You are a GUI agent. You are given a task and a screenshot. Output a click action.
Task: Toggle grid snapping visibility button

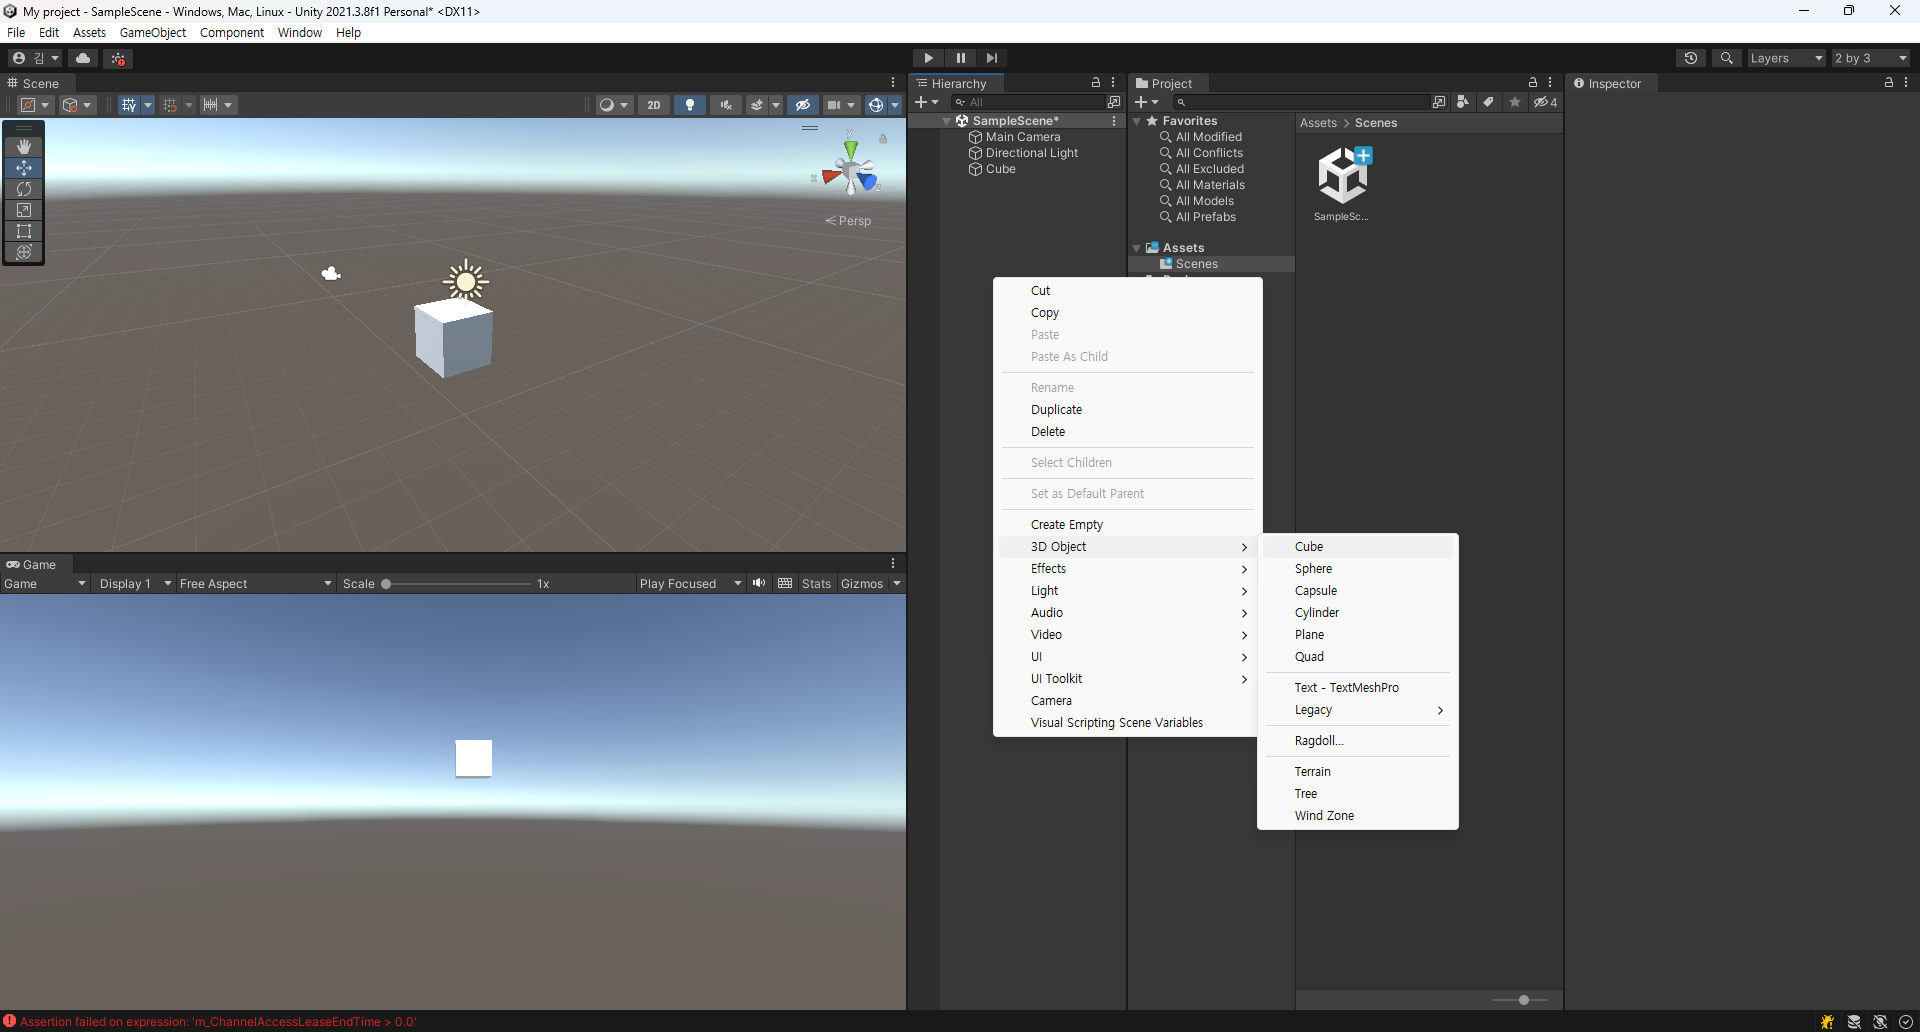click(129, 105)
